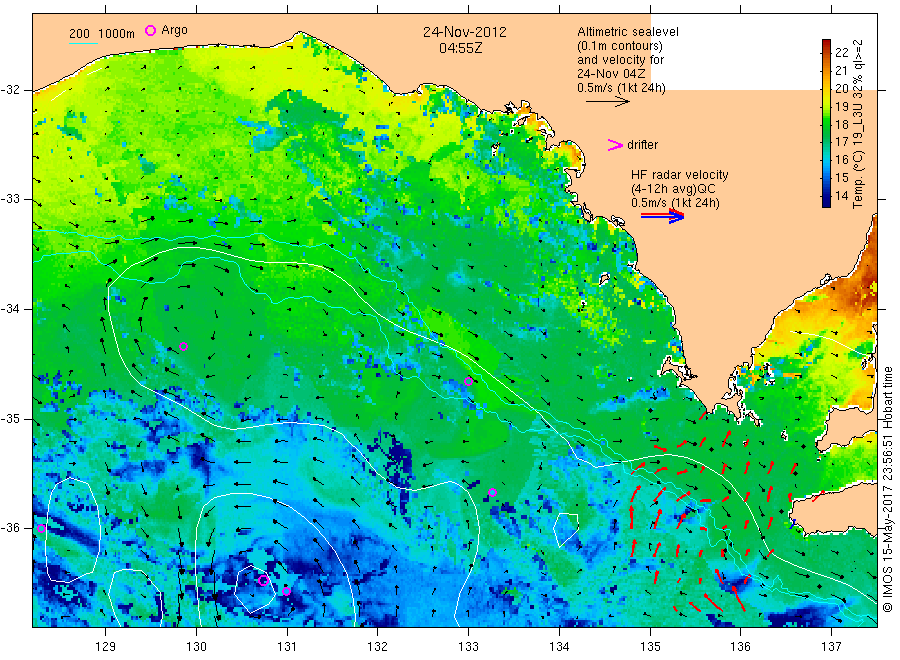Viewport: 900px width, 660px height.
Task: Click the '24-Nov-2012' date title
Action: pyautogui.click(x=465, y=32)
